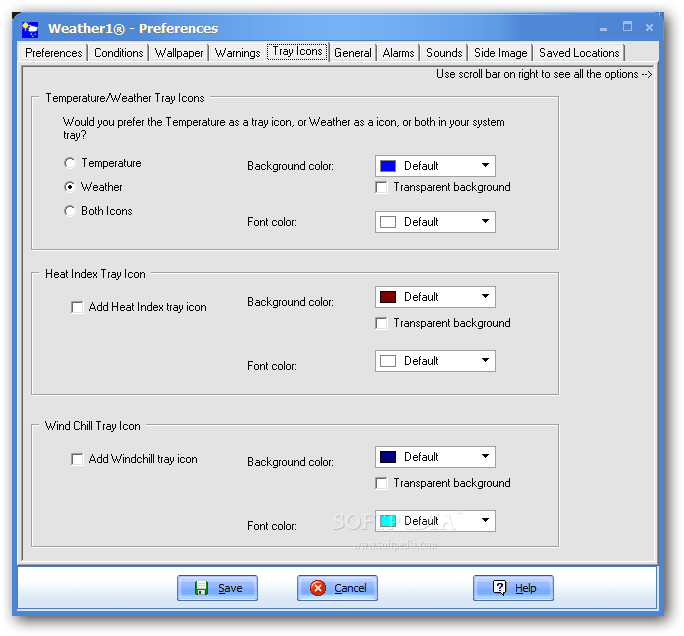Viewport: 684px width, 636px height.
Task: Click the white Heat Index font color swatch
Action: [x=388, y=361]
